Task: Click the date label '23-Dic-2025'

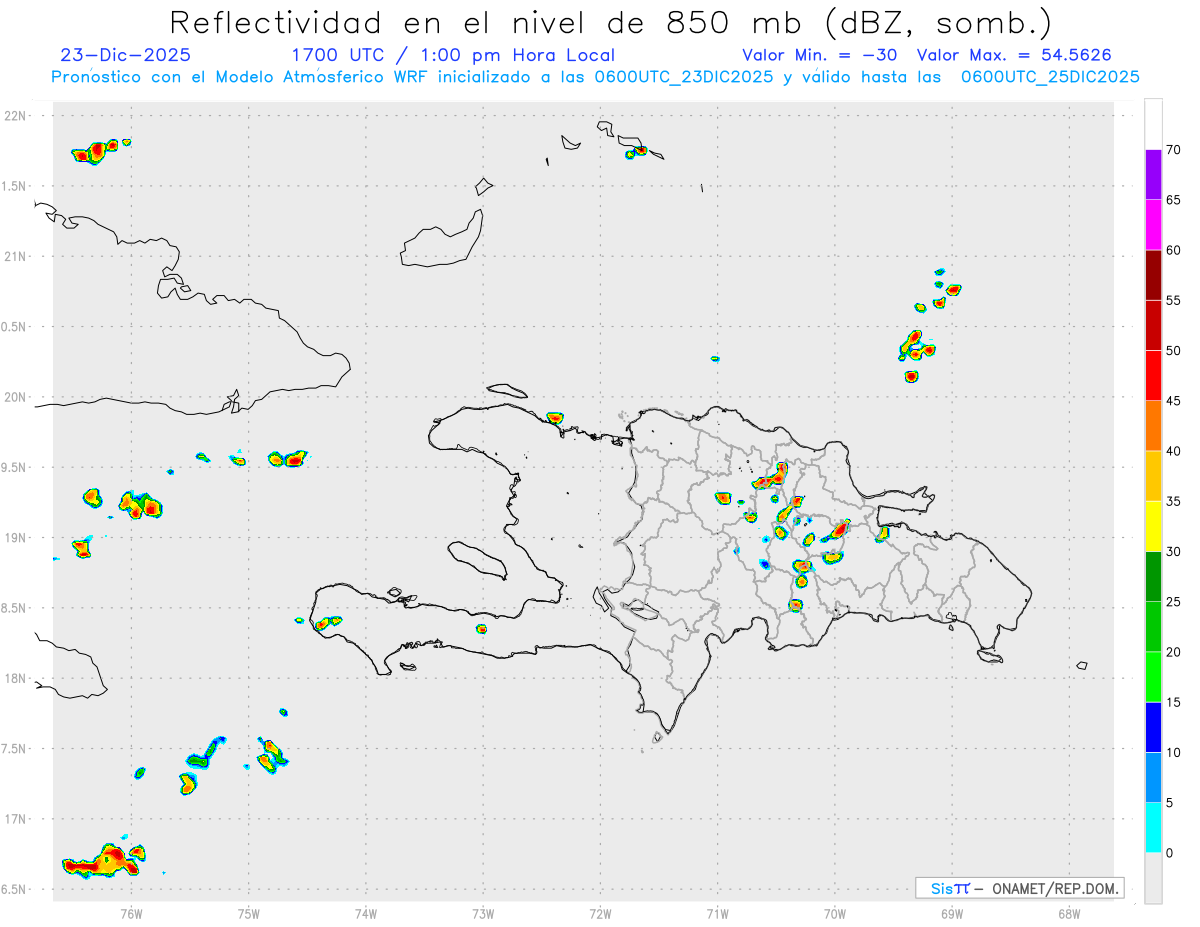Action: (x=125, y=55)
